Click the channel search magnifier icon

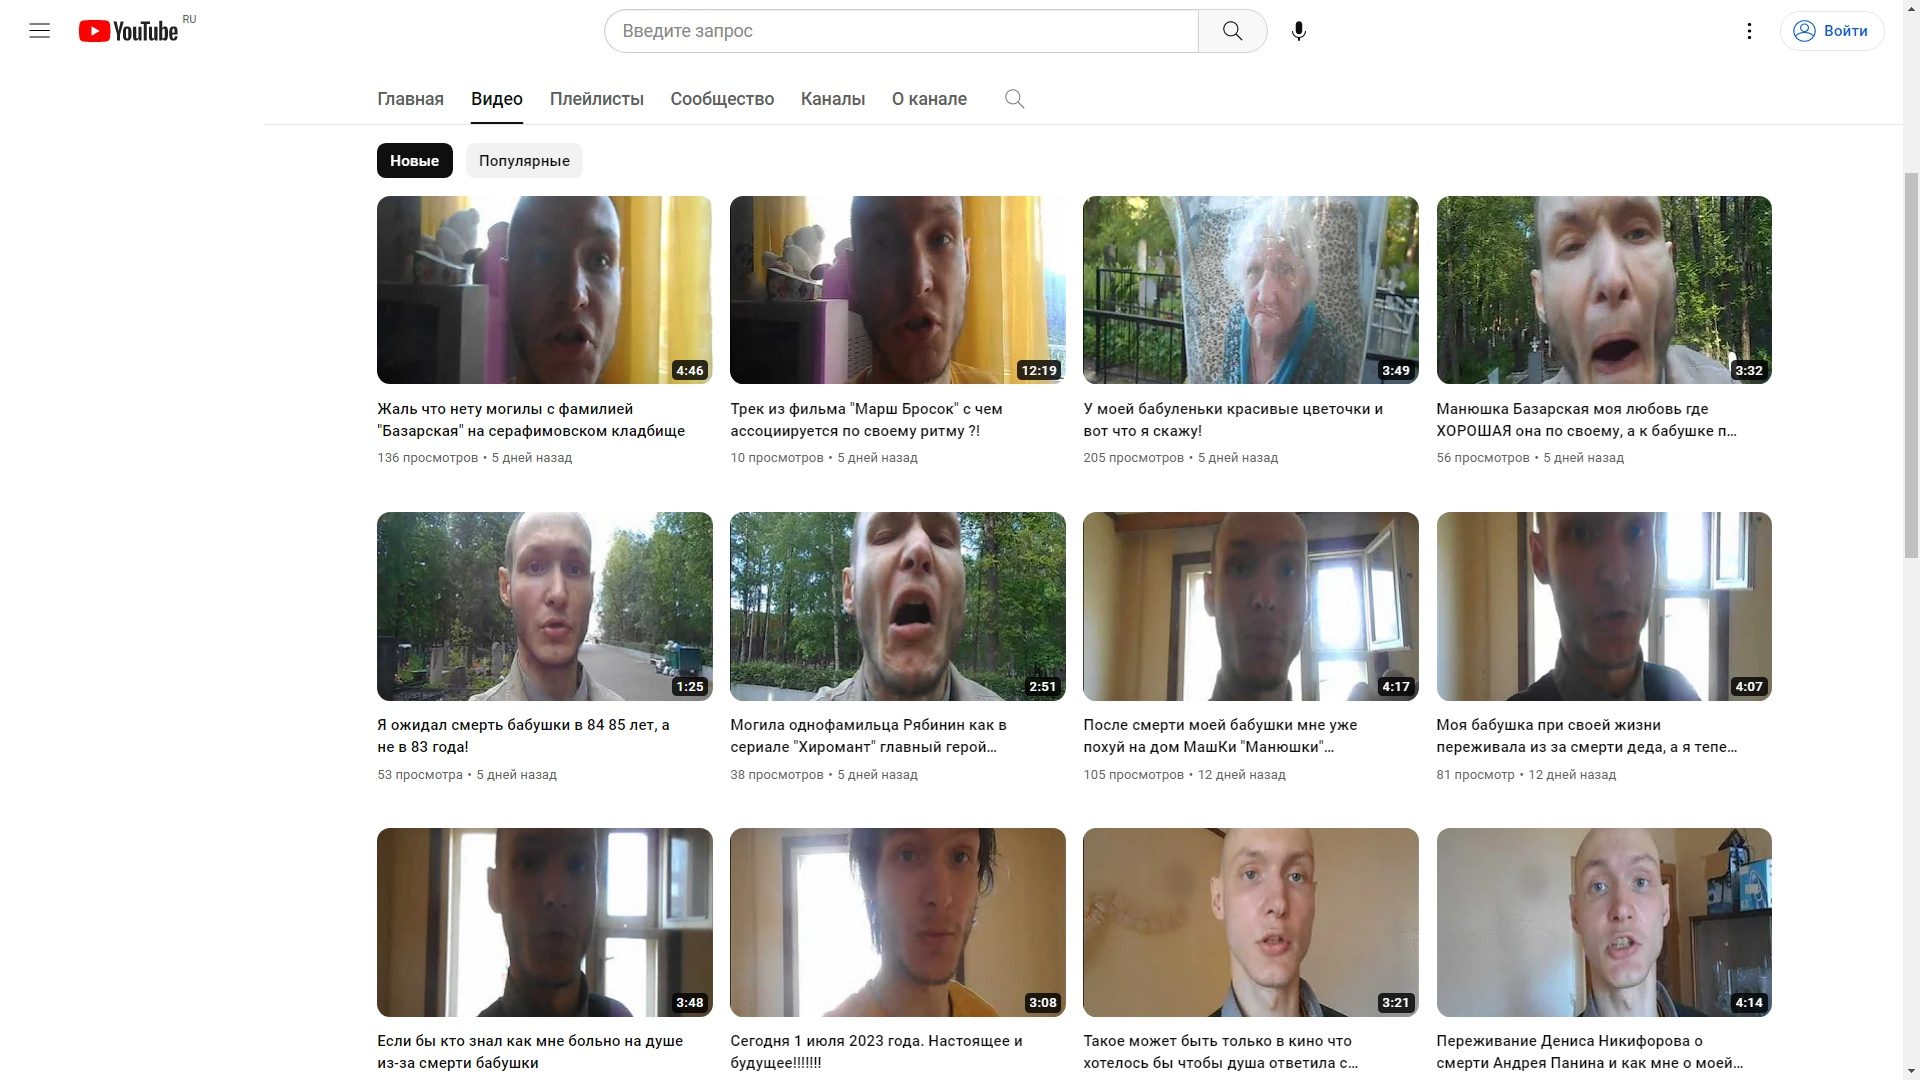(1014, 99)
